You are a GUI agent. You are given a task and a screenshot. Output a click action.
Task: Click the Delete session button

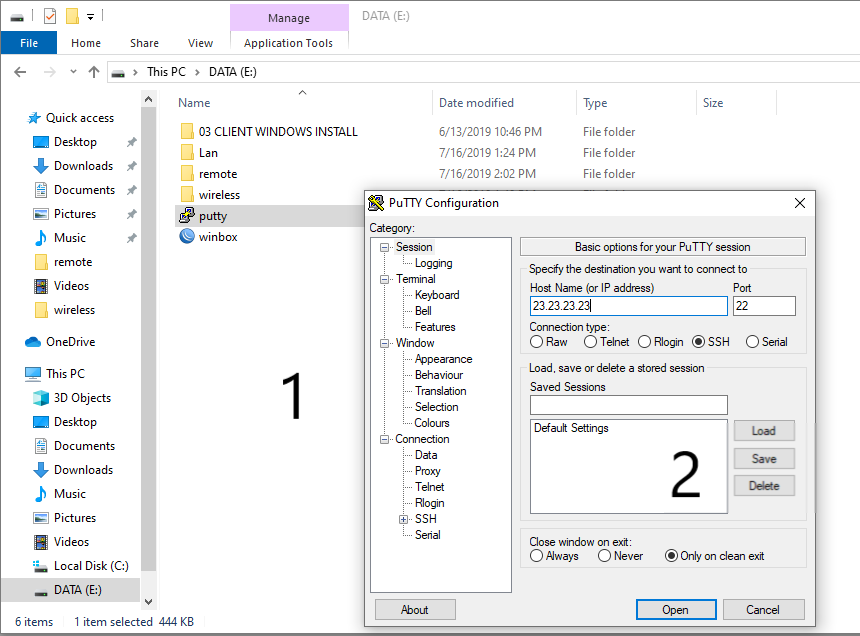point(764,486)
